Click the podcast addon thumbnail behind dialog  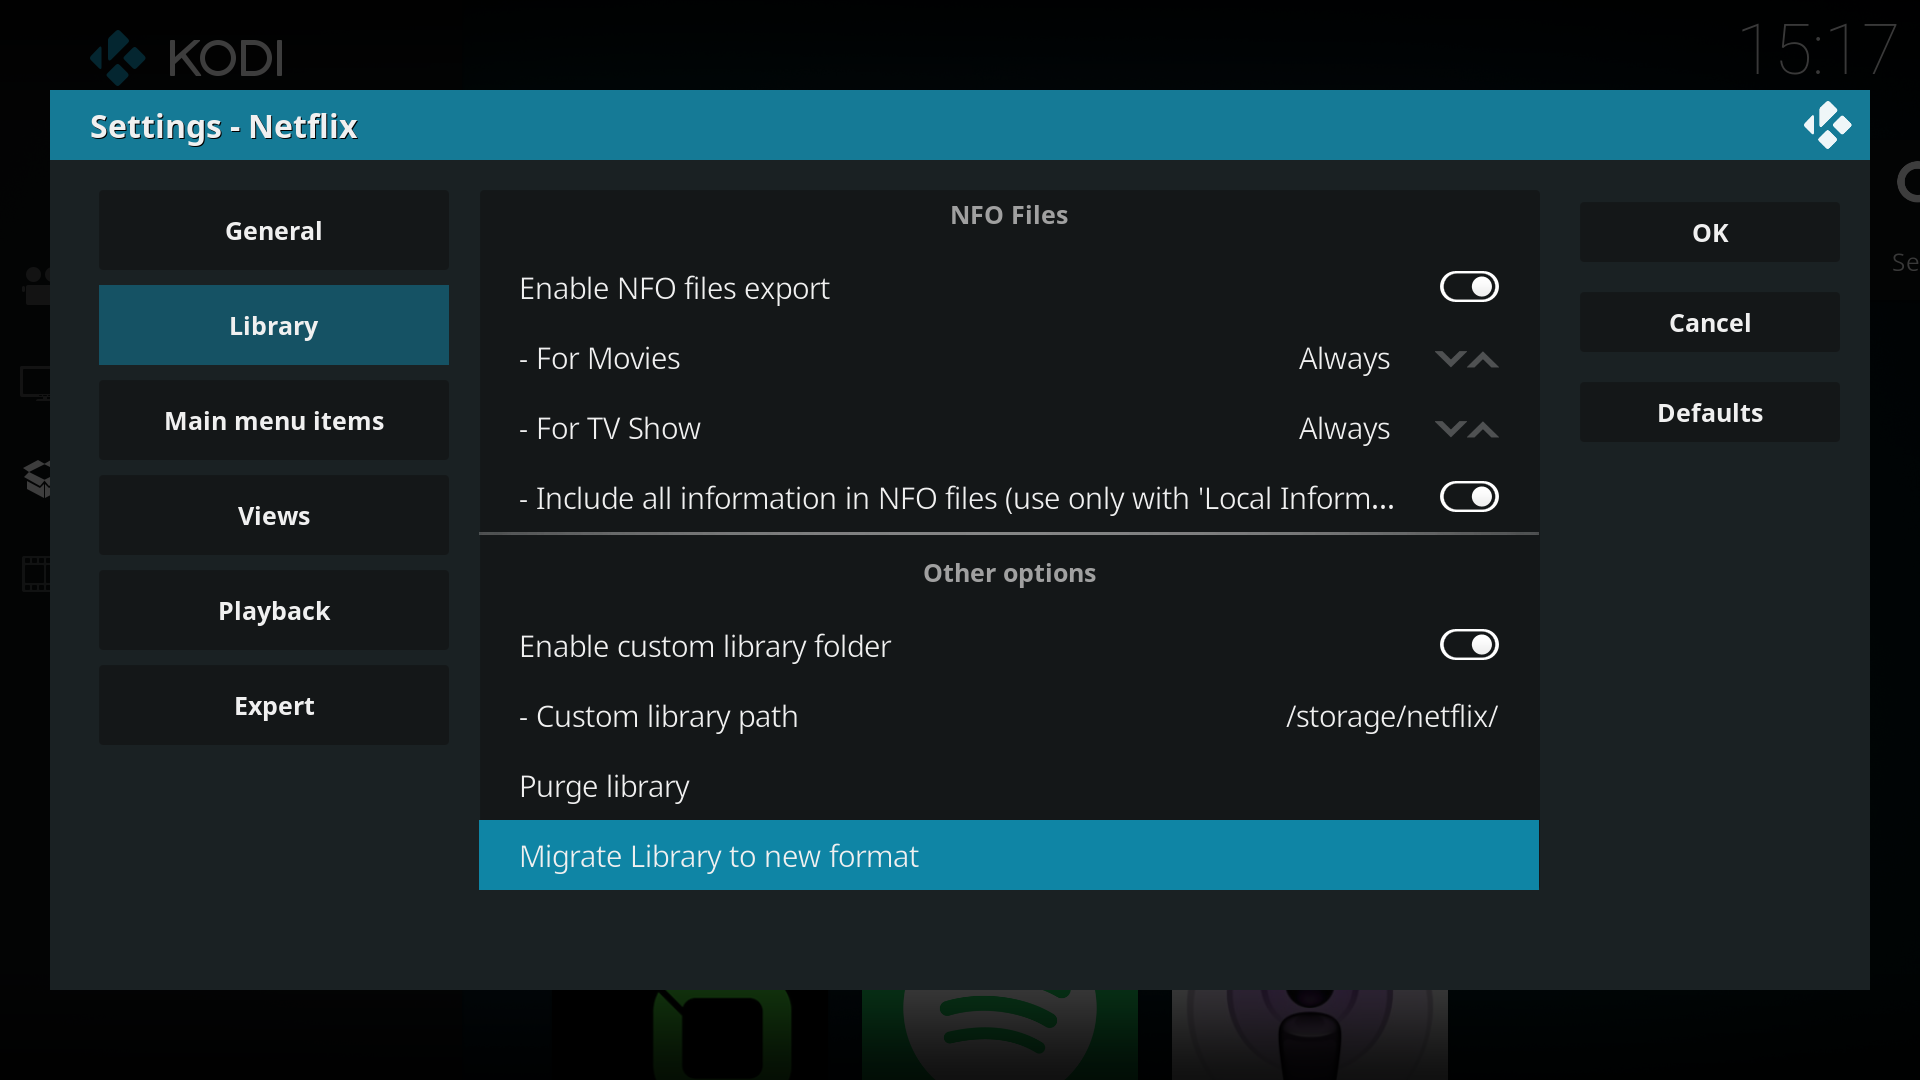[x=1310, y=1034]
